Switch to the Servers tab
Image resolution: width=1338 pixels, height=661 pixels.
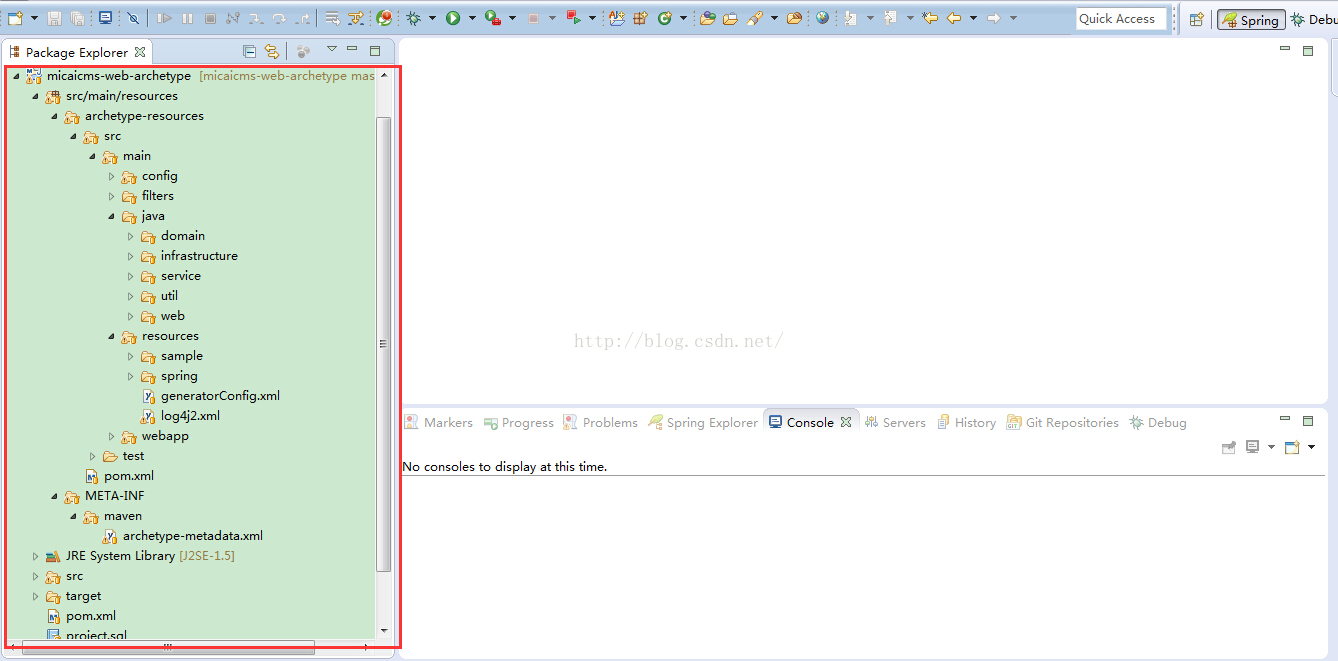[x=895, y=422]
